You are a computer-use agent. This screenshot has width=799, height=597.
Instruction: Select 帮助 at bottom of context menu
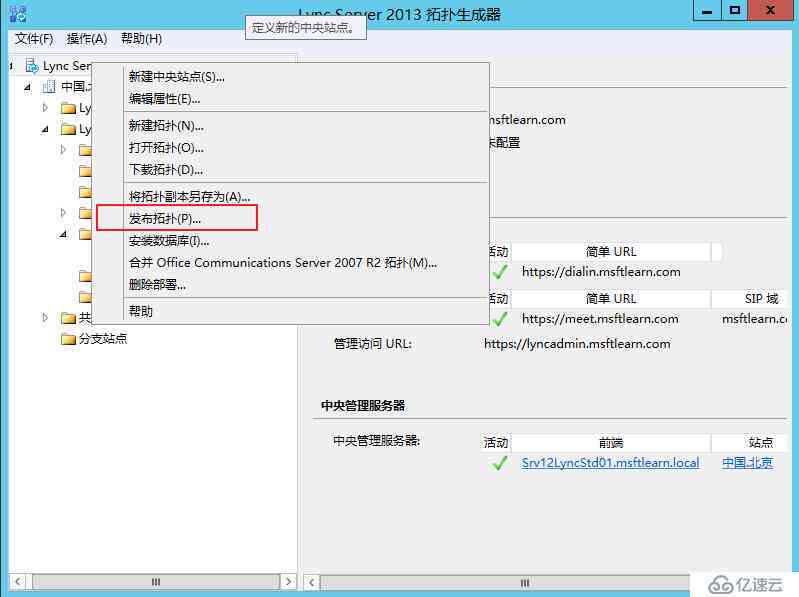click(141, 311)
